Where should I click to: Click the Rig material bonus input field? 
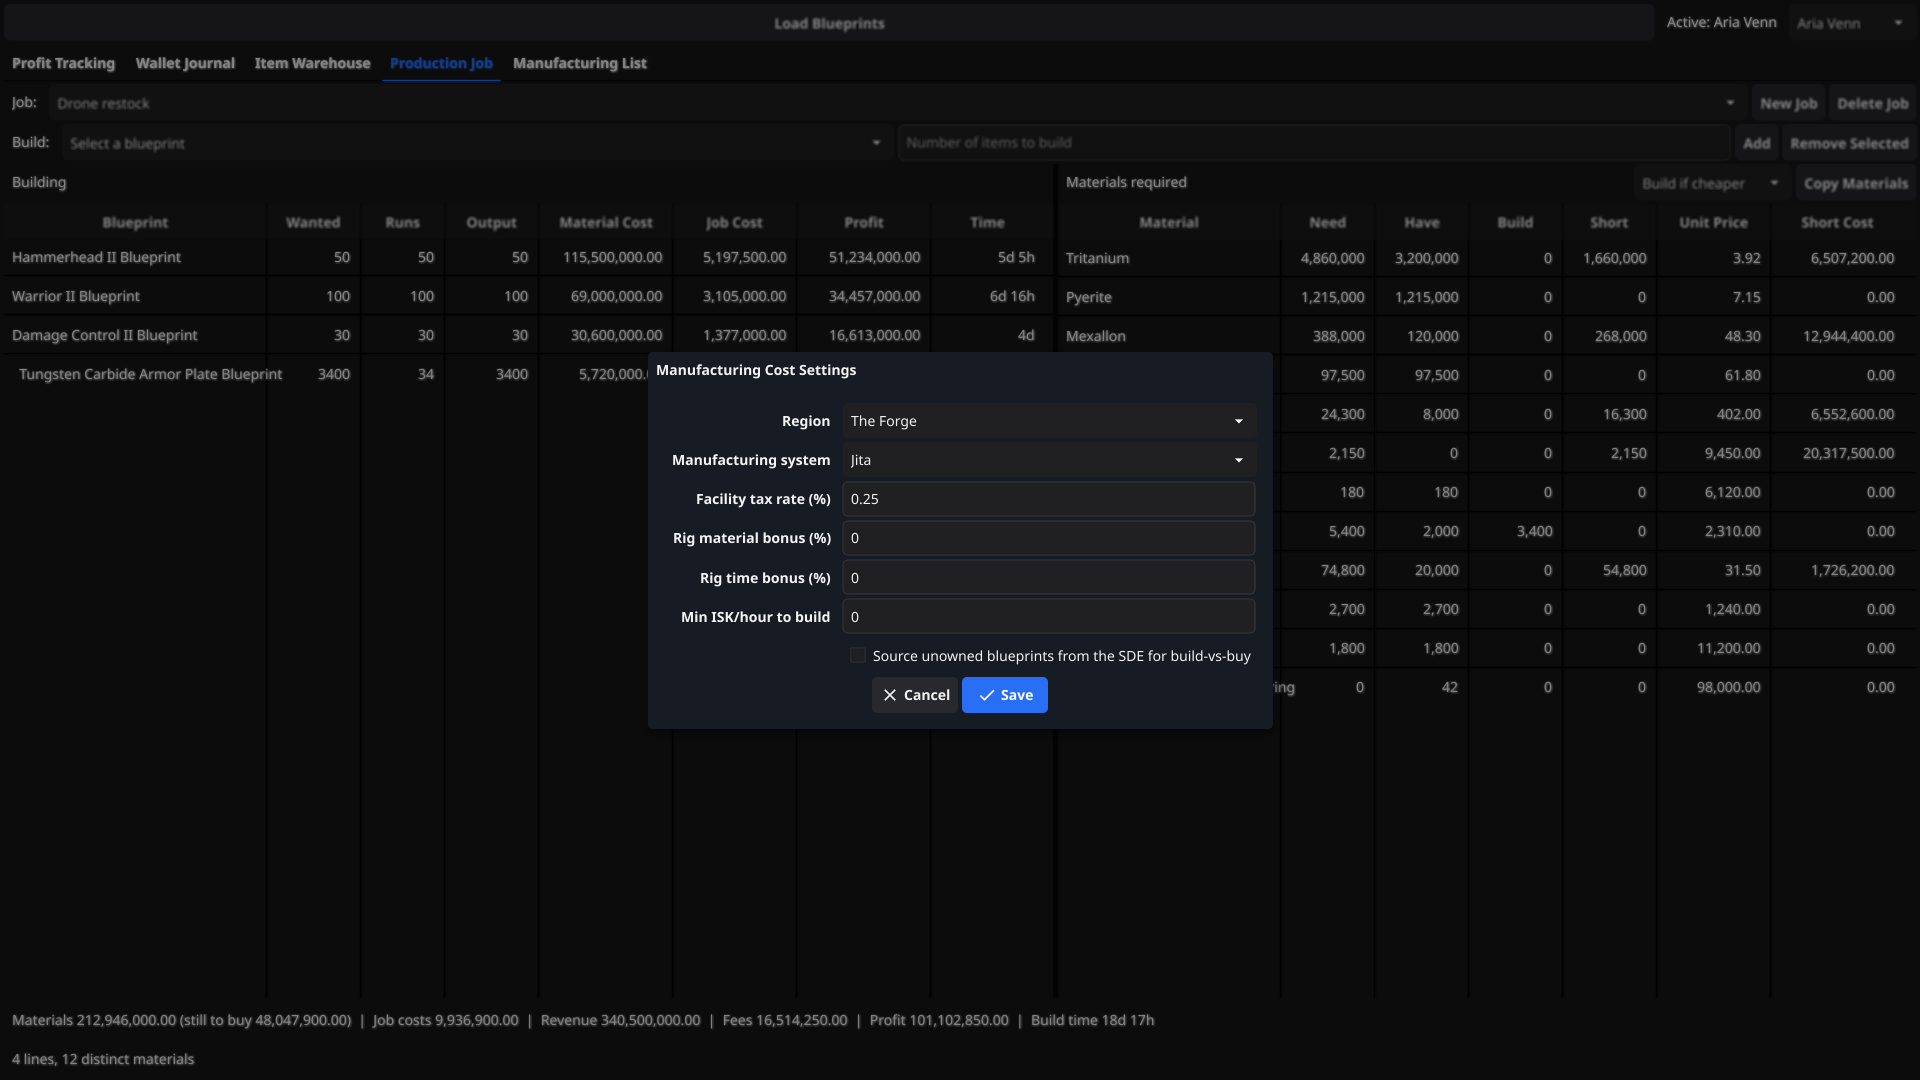[x=1048, y=538]
